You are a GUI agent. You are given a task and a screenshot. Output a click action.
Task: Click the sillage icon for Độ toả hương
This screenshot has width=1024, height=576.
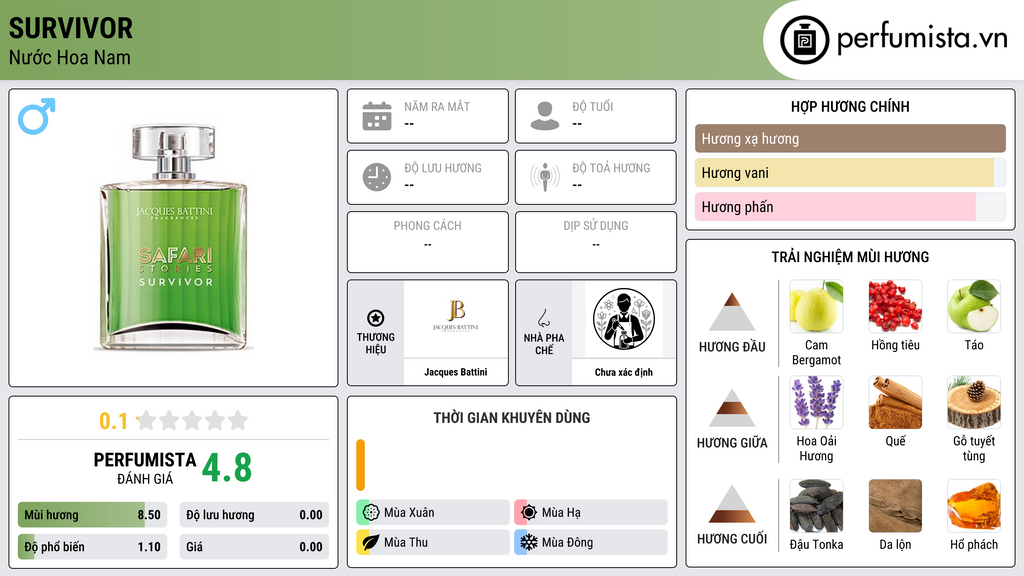coord(545,177)
